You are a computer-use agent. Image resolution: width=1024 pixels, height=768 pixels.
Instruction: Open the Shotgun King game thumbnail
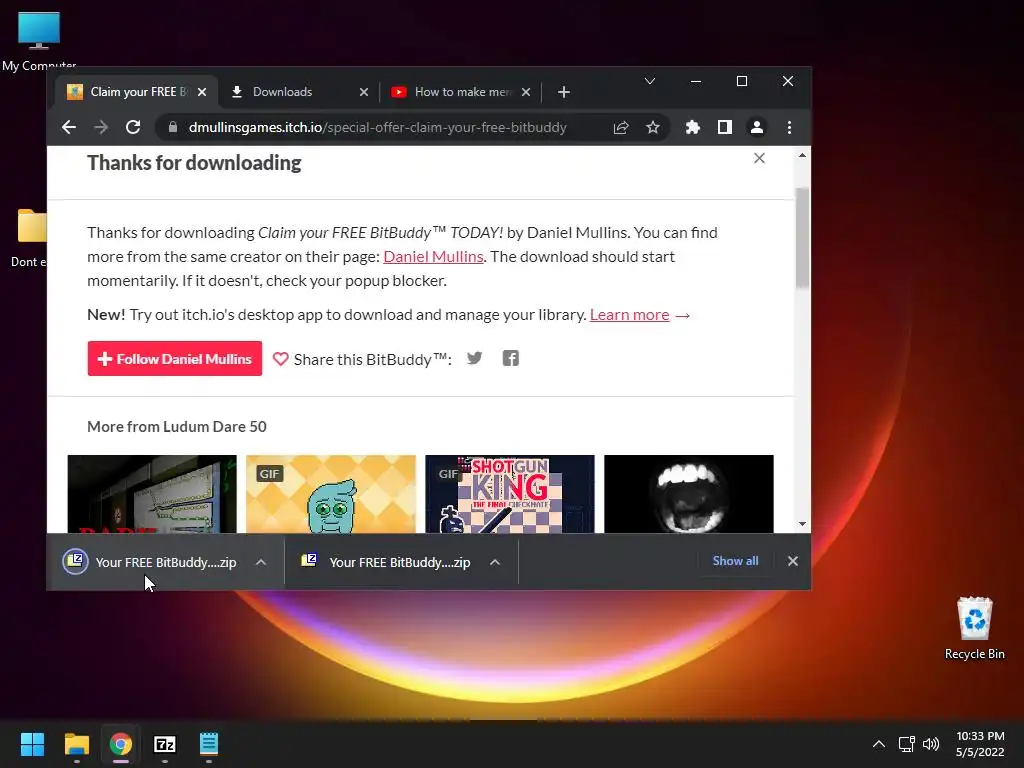pos(510,494)
